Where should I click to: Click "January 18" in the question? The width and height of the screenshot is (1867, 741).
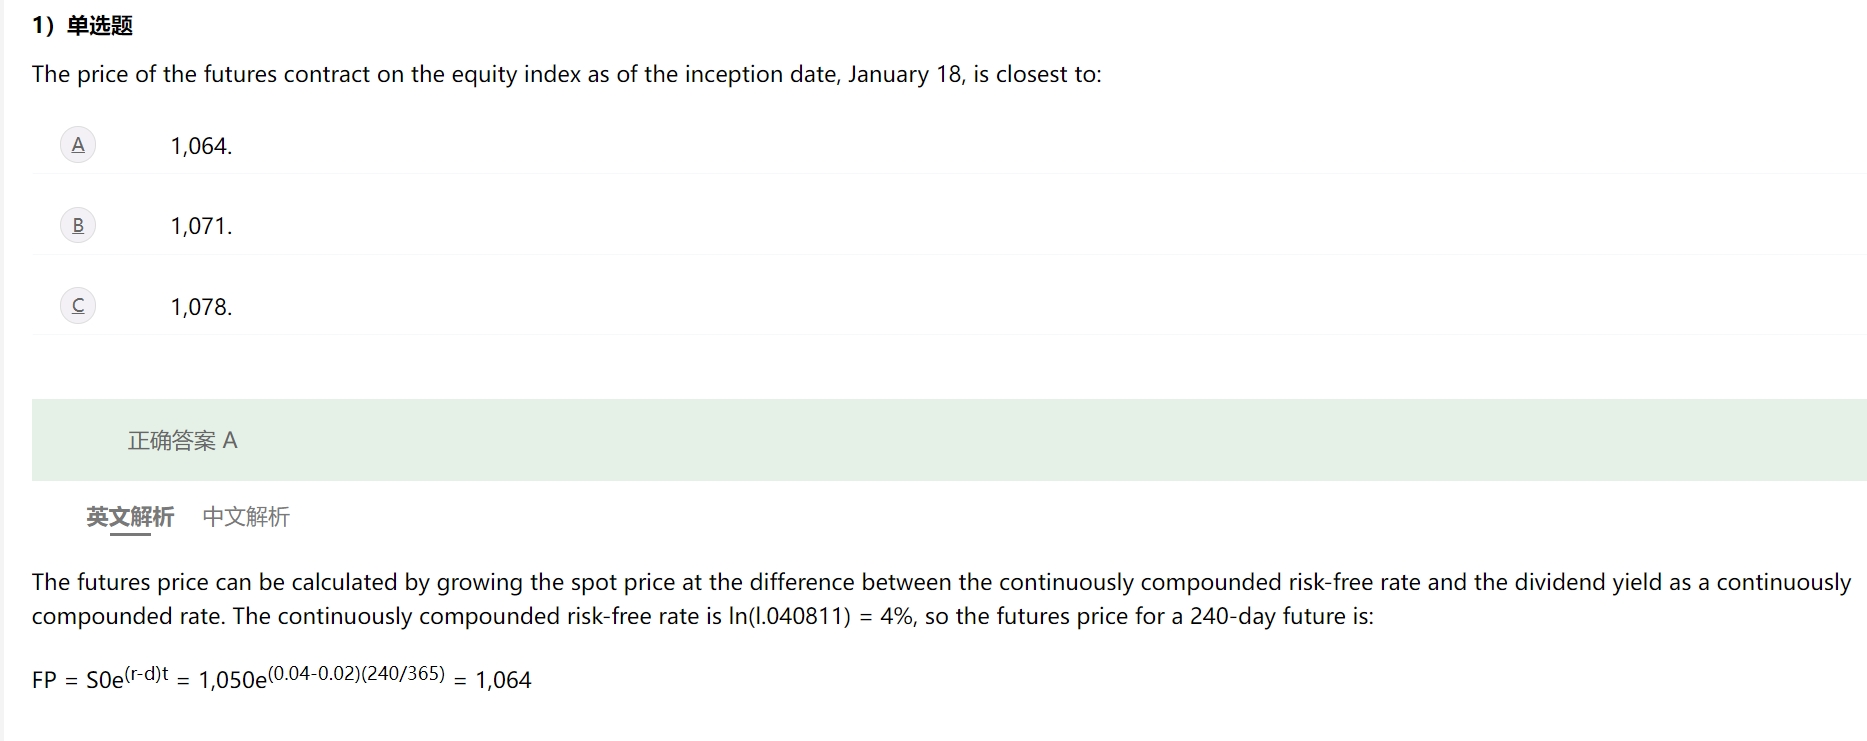point(905,74)
